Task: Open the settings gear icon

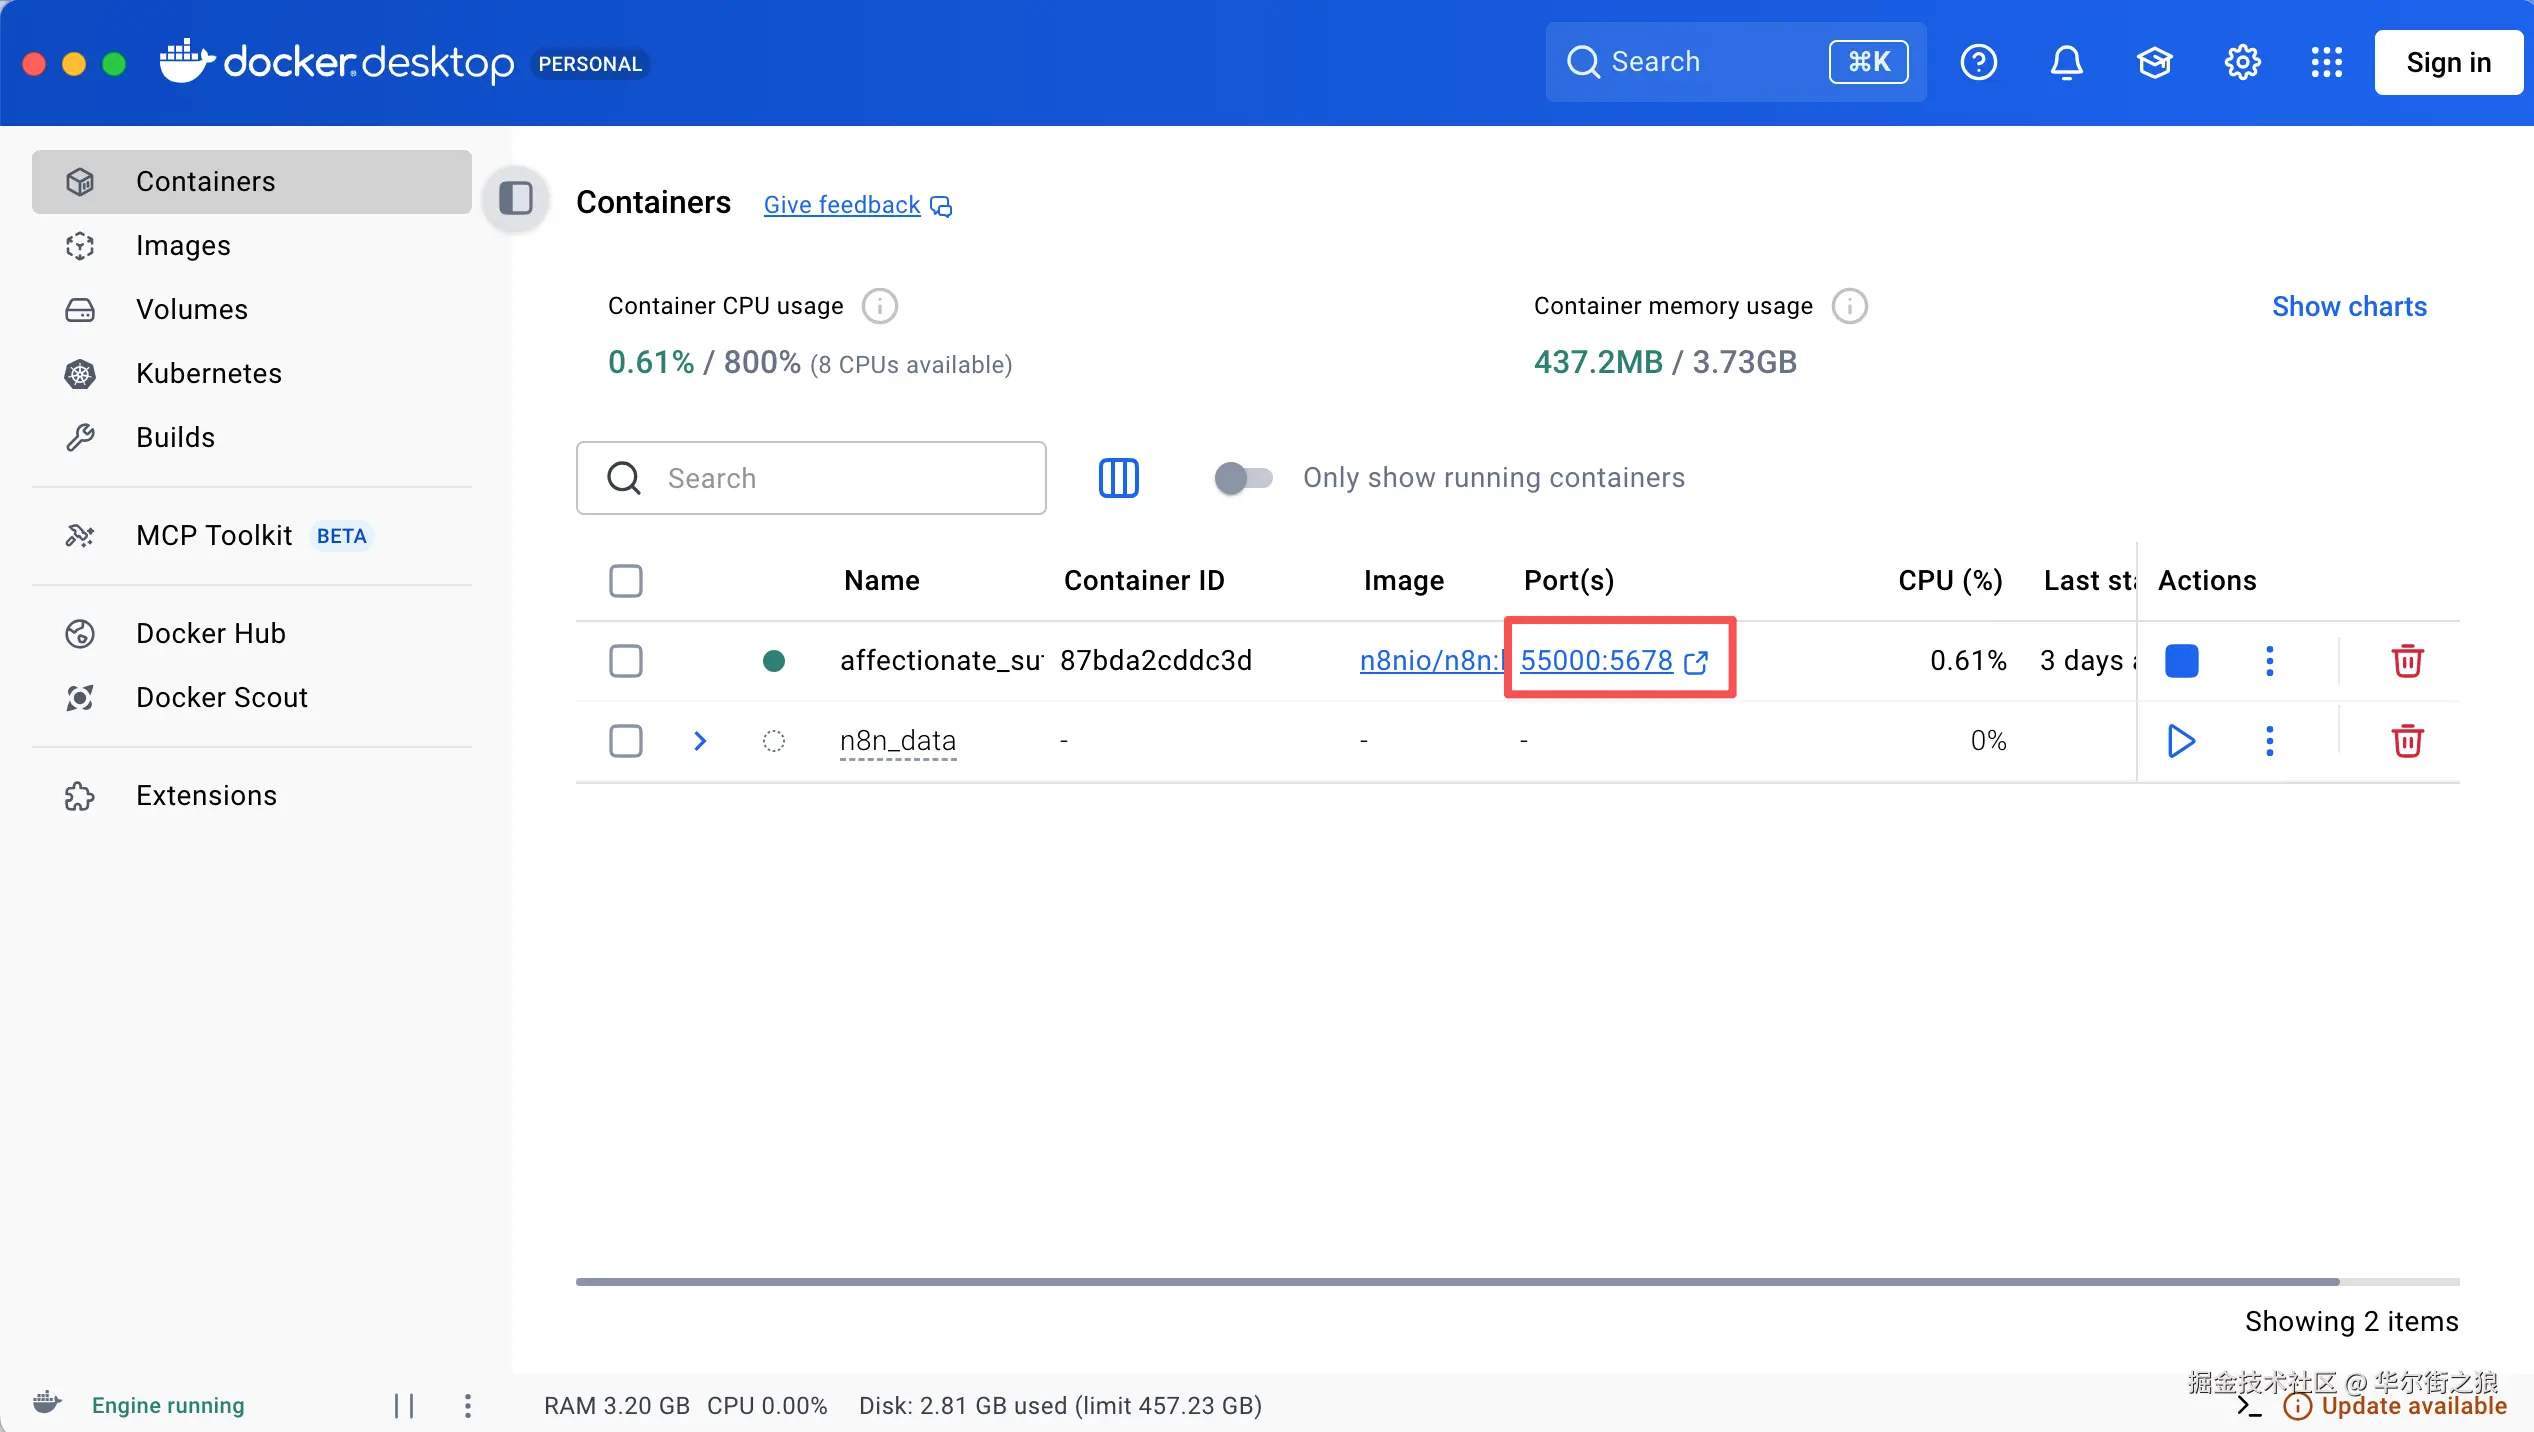Action: 2242,62
